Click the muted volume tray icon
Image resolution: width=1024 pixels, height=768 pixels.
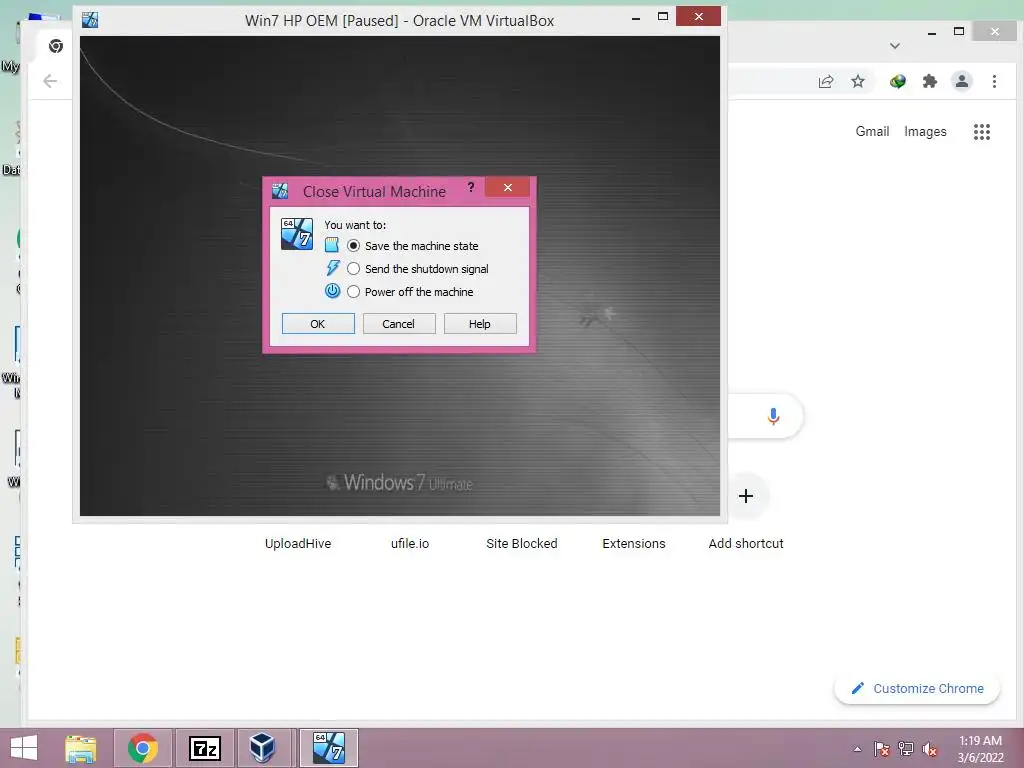click(x=930, y=749)
